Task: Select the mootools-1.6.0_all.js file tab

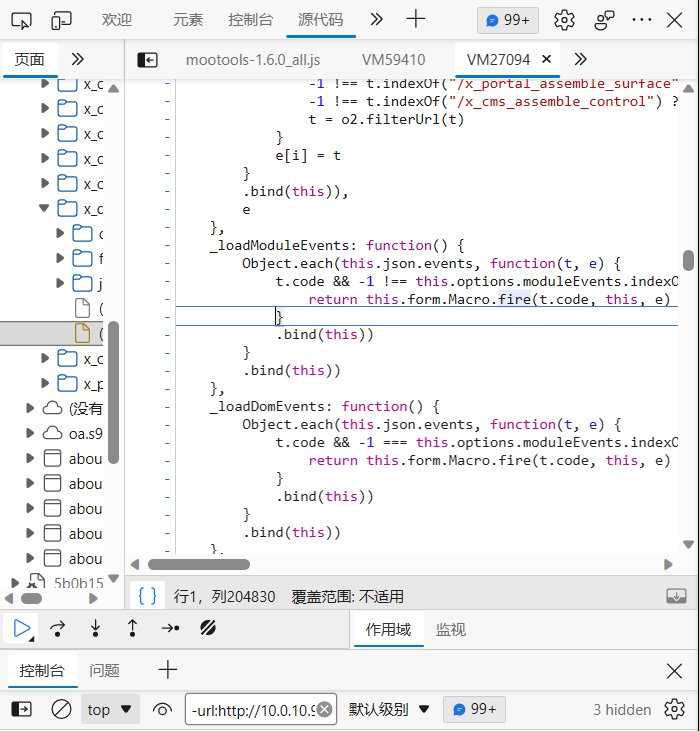Action: click(253, 60)
